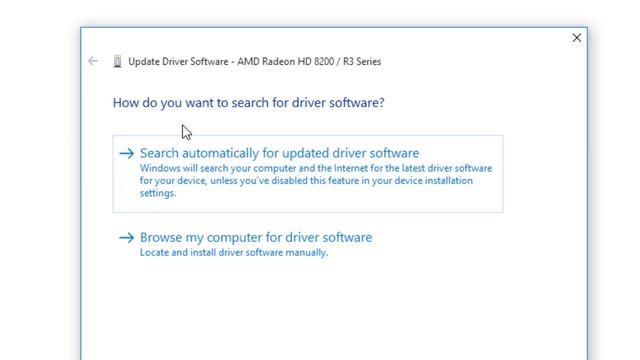The image size is (640, 360).
Task: Click the back arrow in the dialog header
Action: point(93,61)
